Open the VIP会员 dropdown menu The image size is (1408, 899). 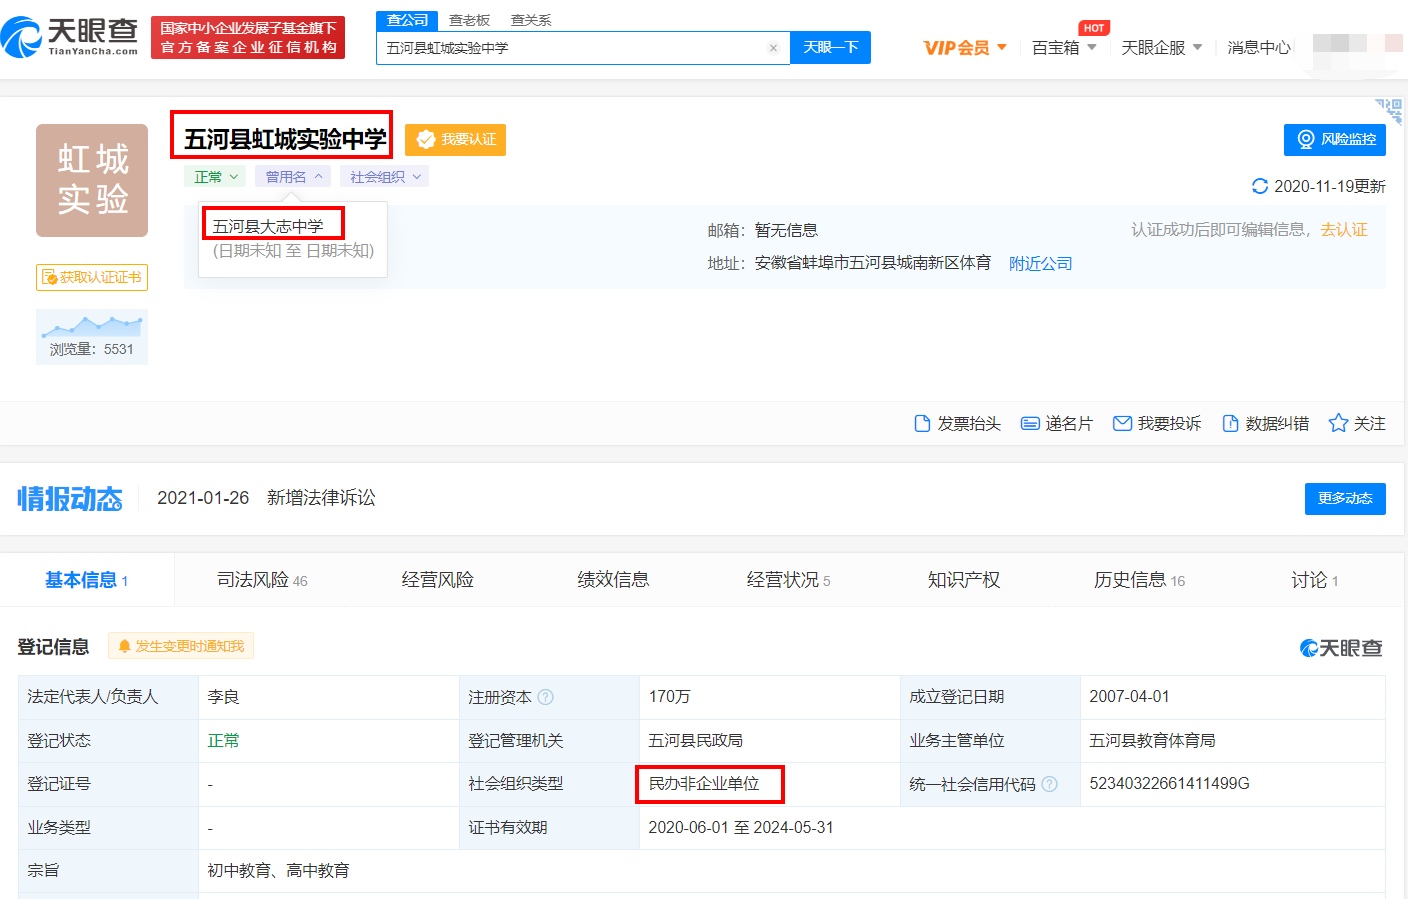pos(965,48)
